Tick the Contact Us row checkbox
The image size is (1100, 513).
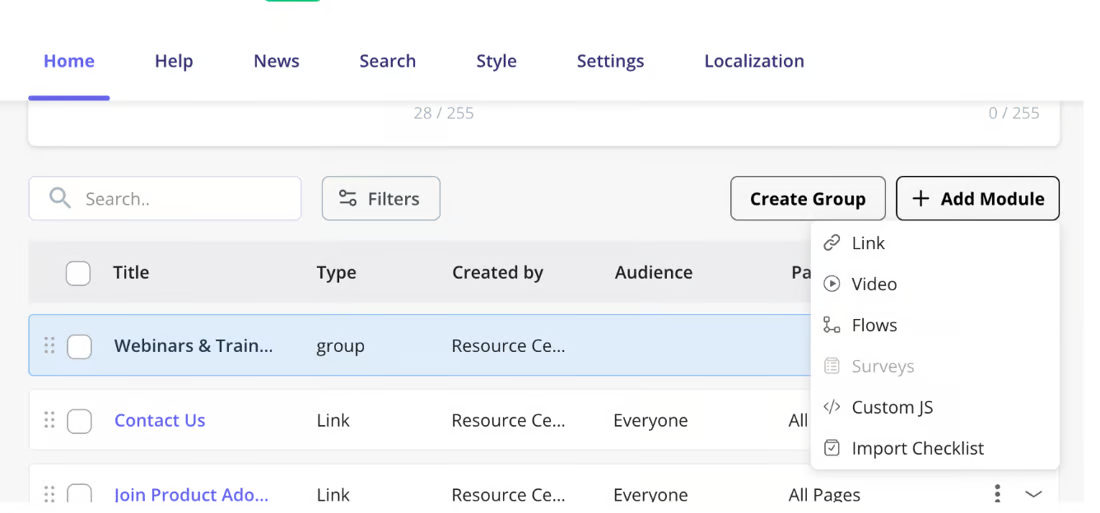(x=79, y=421)
